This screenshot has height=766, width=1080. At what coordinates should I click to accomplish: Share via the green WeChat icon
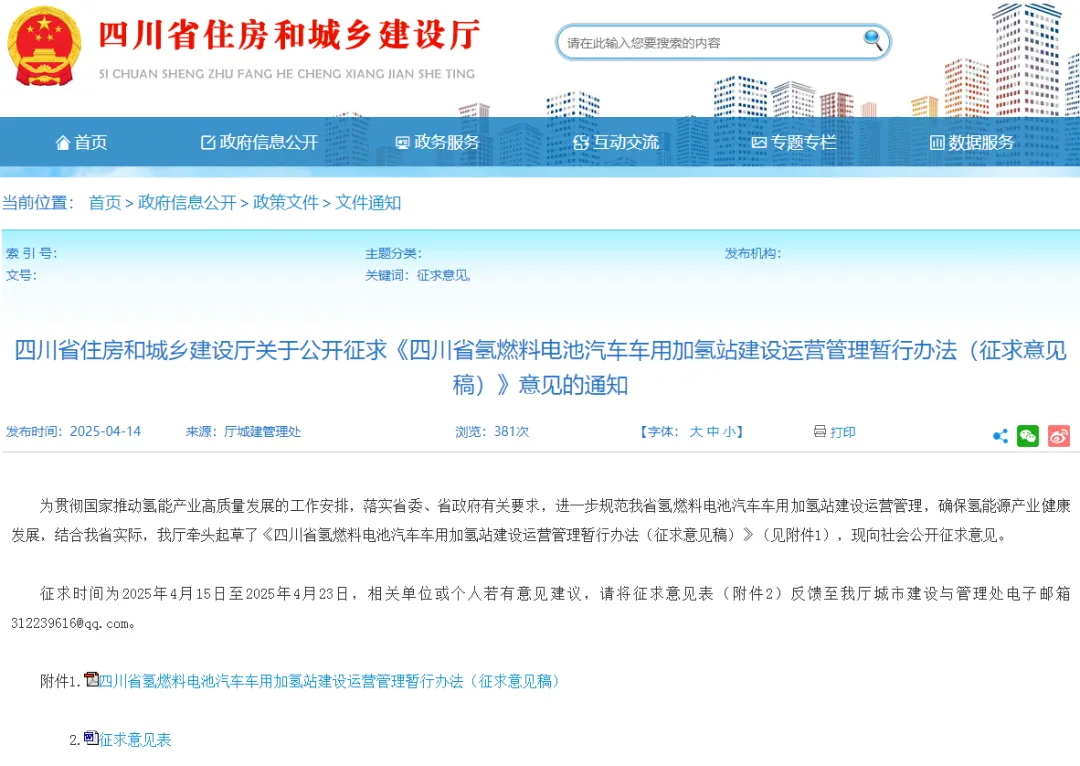1028,436
